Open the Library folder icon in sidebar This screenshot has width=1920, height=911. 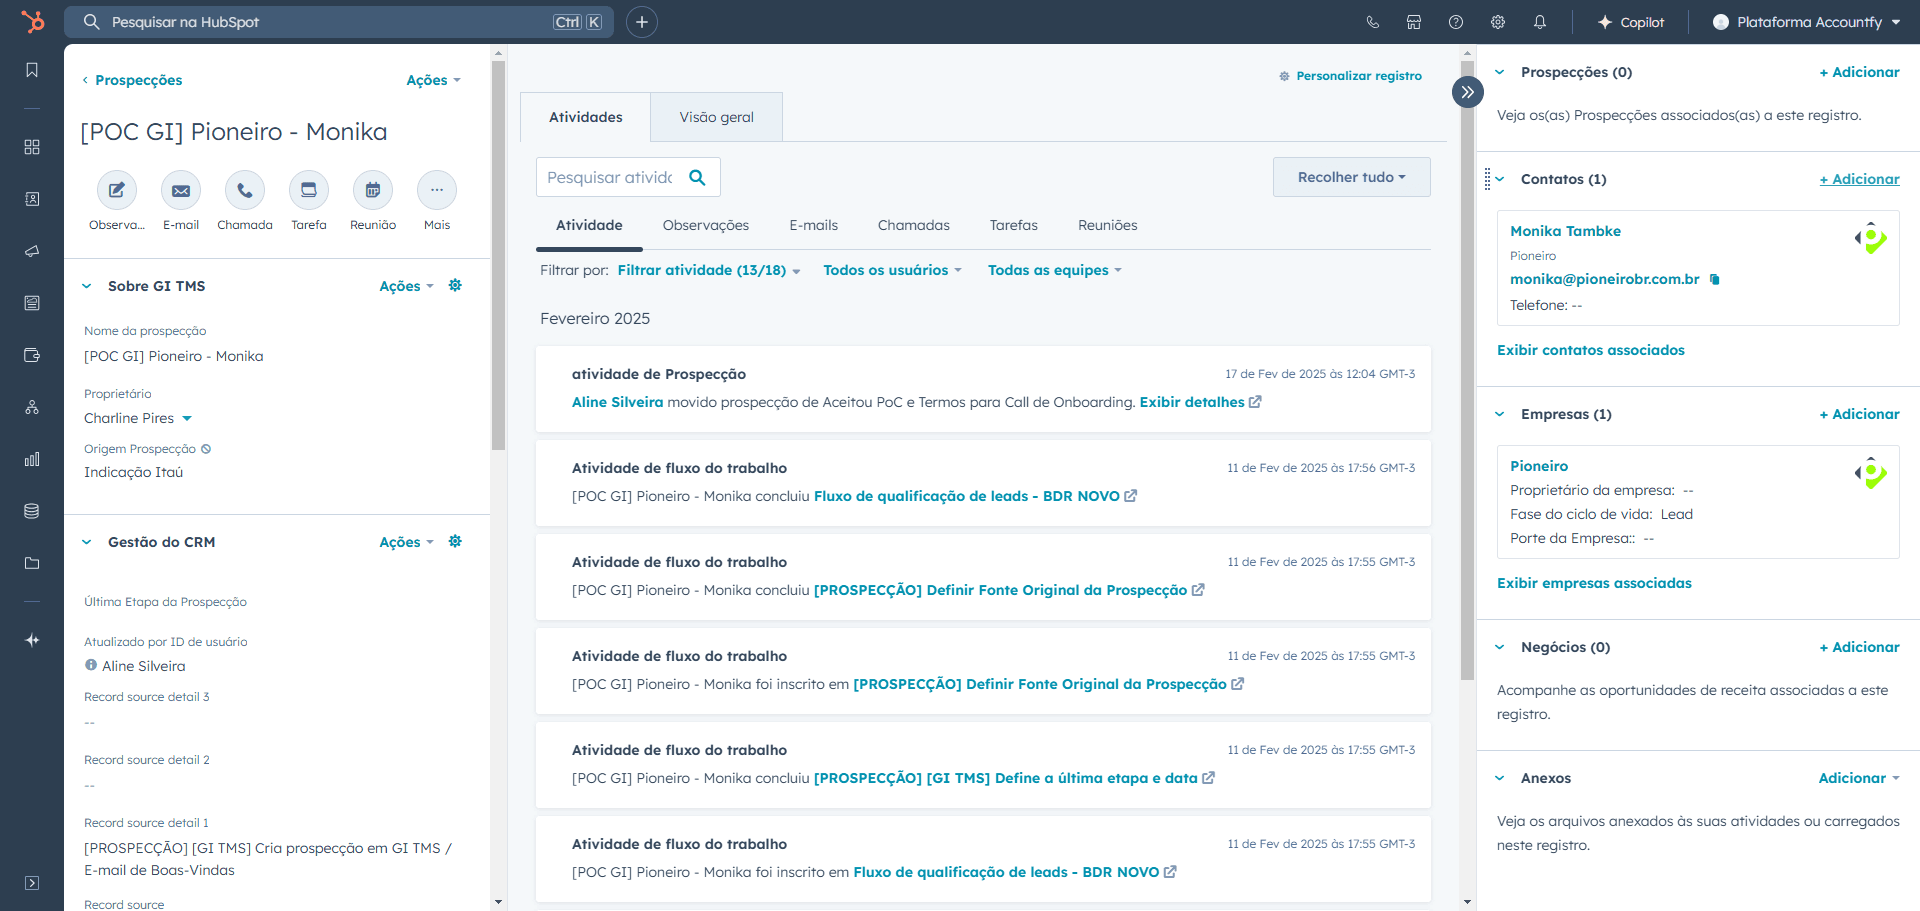32,563
